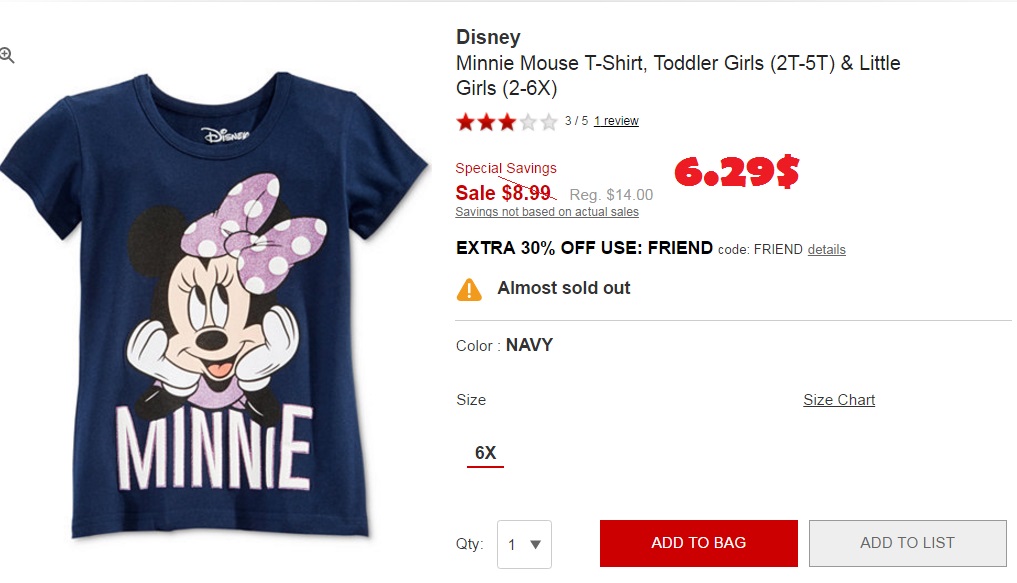
Task: Click the 'Almost sold out' notice text
Action: coord(564,288)
